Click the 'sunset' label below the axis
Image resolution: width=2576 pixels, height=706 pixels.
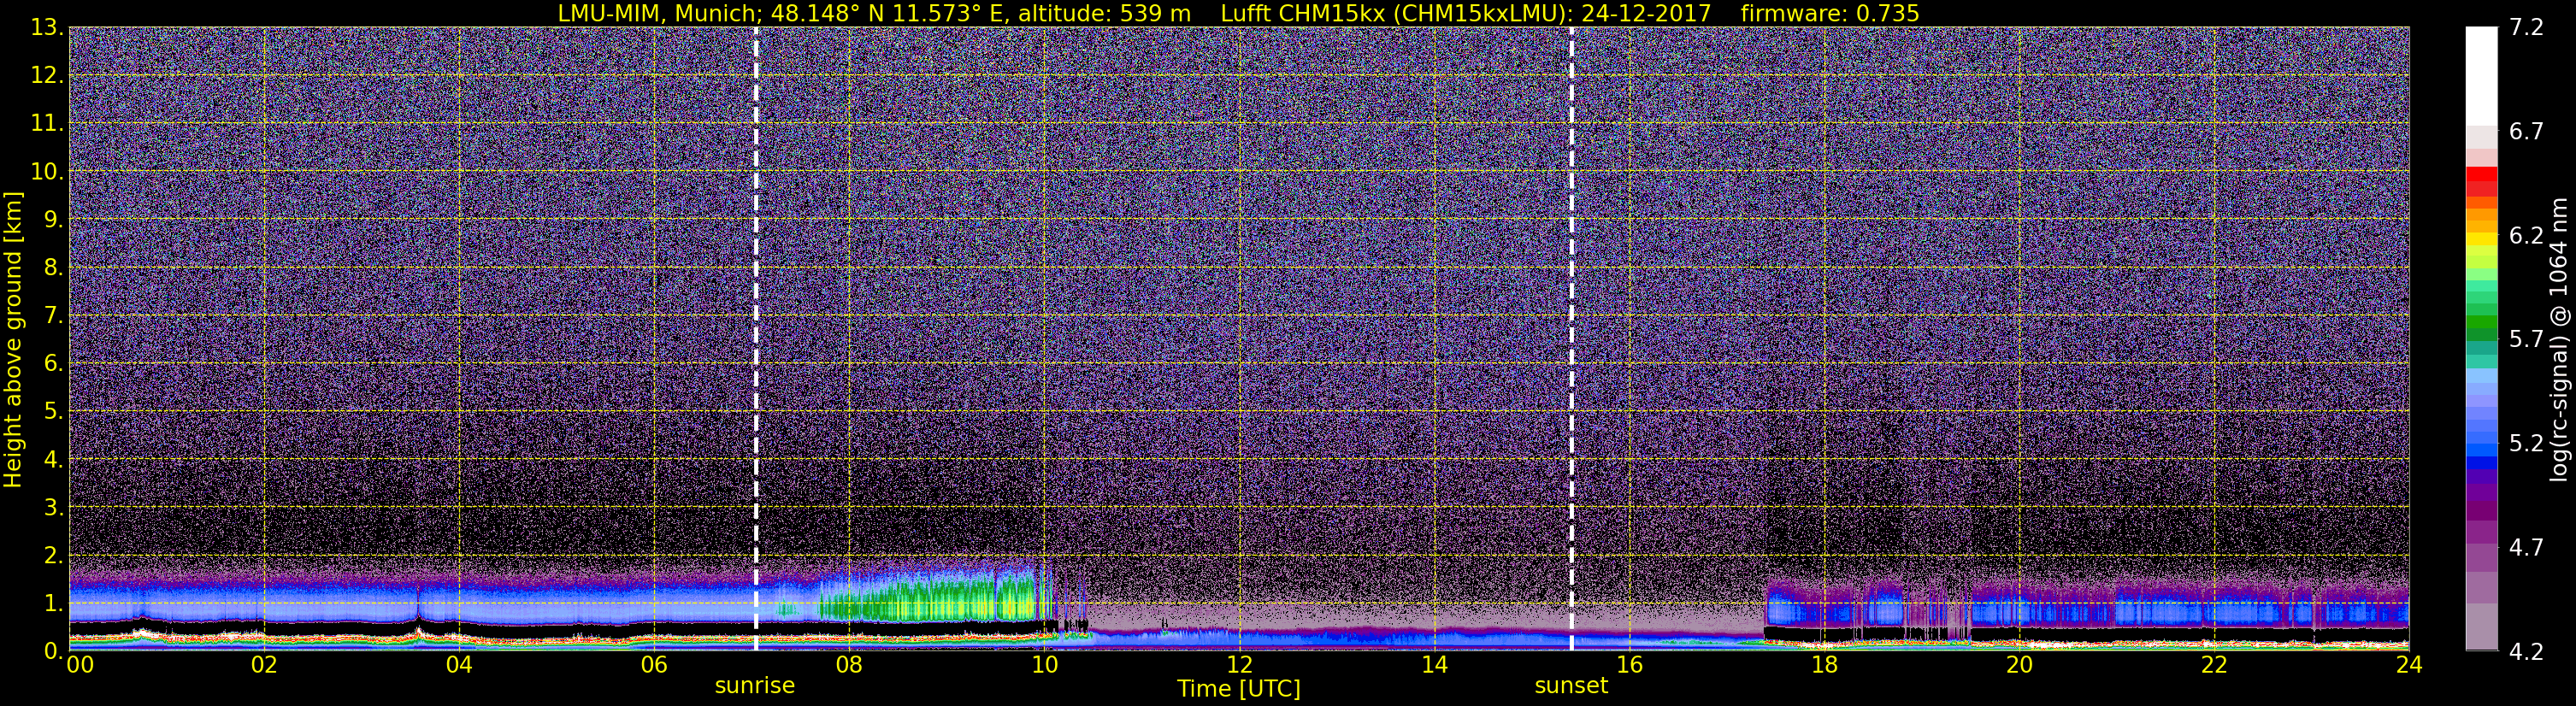click(x=1571, y=686)
